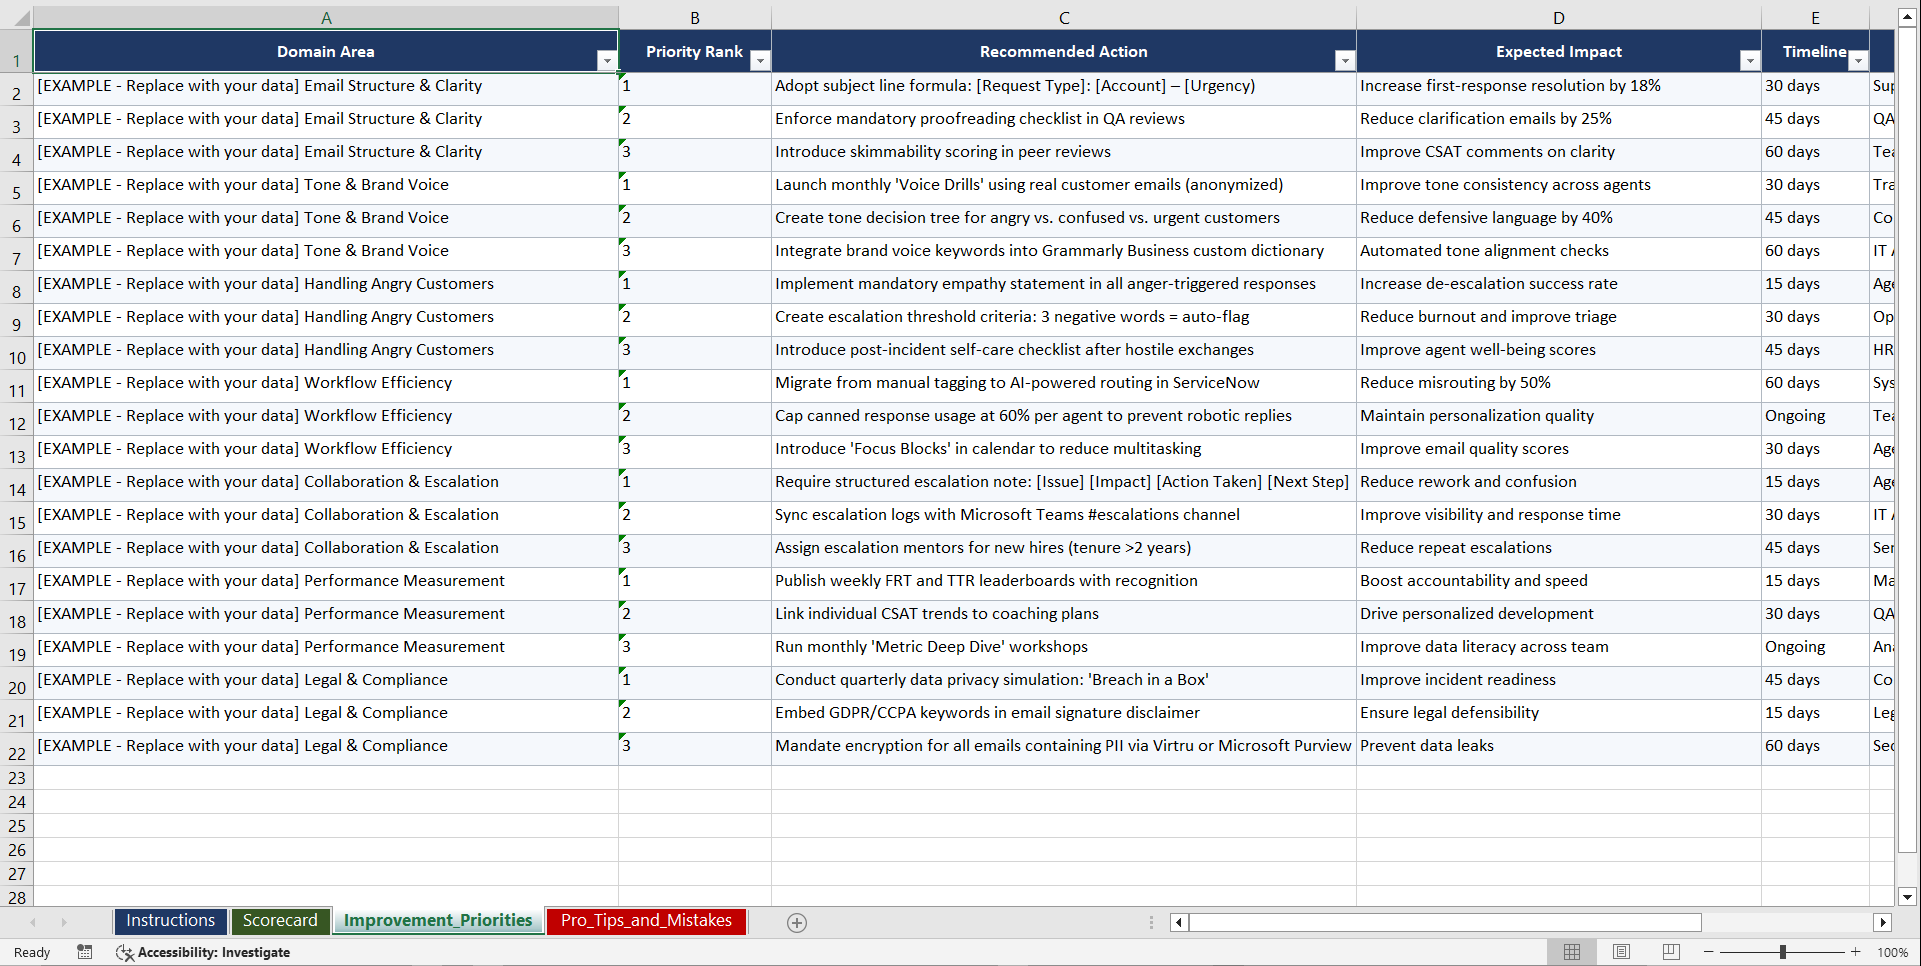Open the Expected Impact filter dropdown
Screen dimensions: 1921x966
pyautogui.click(x=1749, y=60)
